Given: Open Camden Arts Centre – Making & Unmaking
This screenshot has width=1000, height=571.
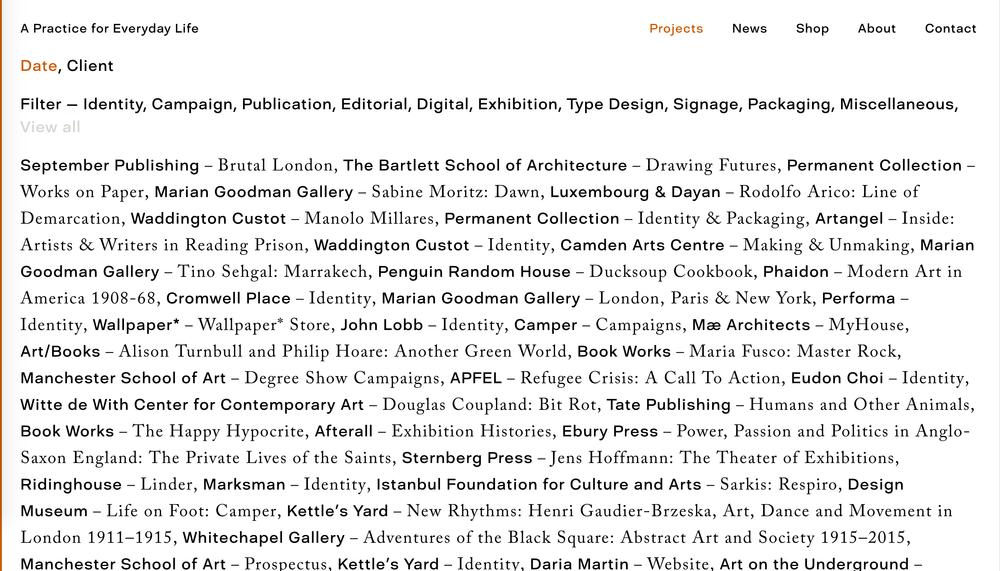Looking at the screenshot, I should [x=735, y=245].
